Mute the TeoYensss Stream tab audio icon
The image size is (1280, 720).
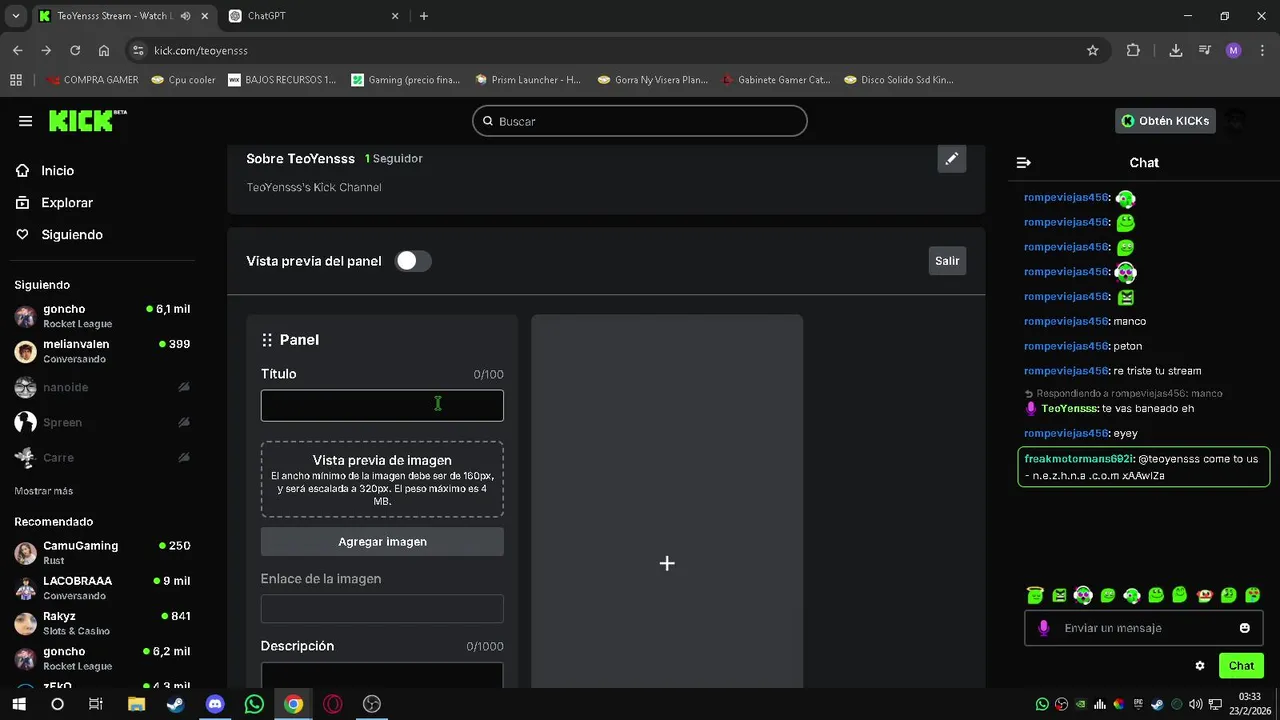pyautogui.click(x=185, y=16)
